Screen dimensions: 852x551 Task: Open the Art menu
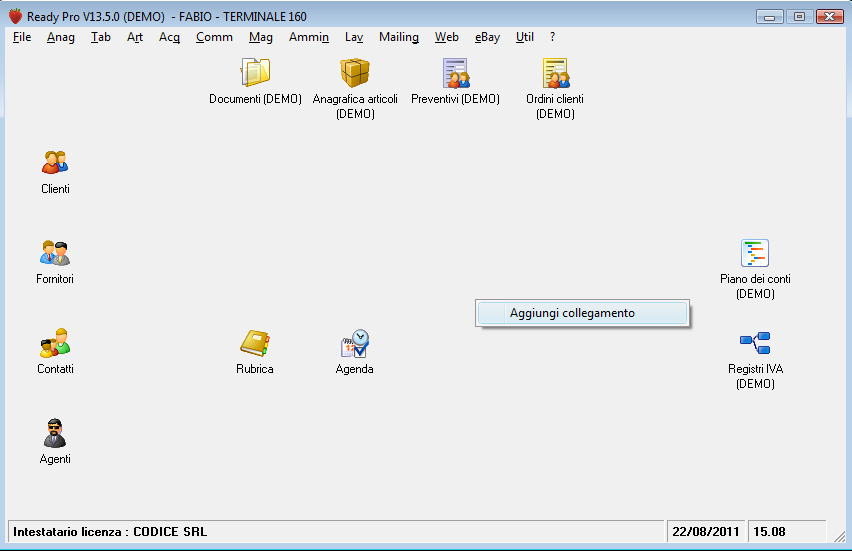[134, 37]
